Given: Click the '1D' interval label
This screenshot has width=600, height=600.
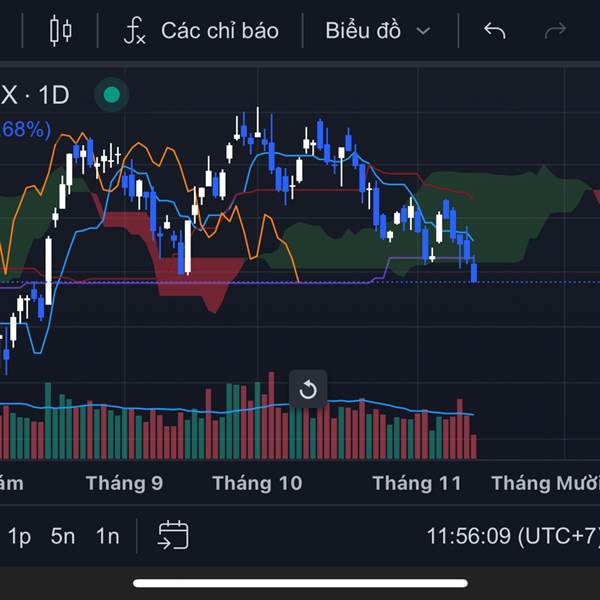Looking at the screenshot, I should [x=54, y=95].
